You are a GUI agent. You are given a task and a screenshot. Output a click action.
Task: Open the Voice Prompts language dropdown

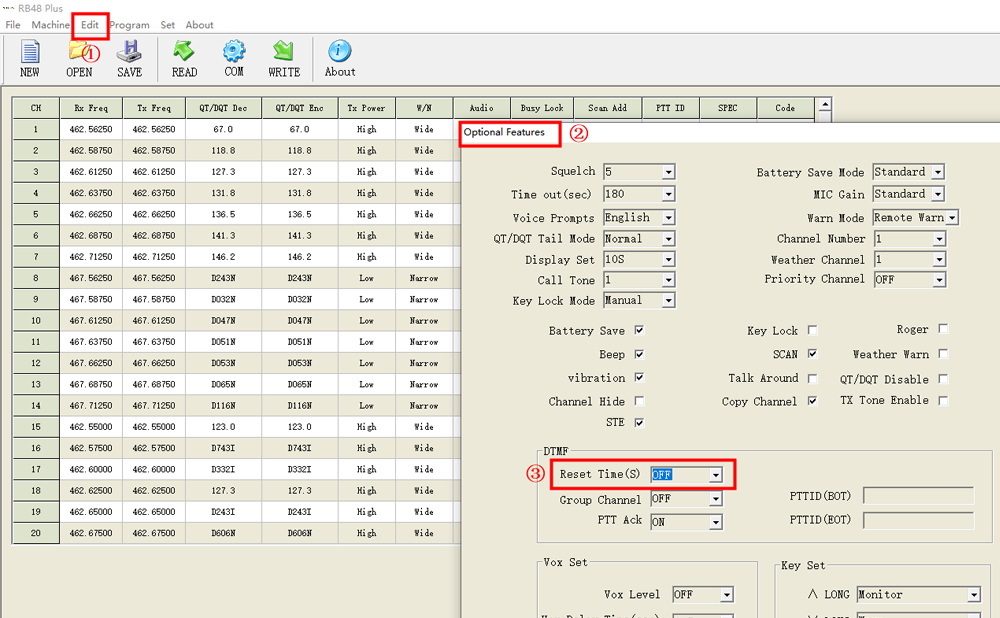(668, 218)
